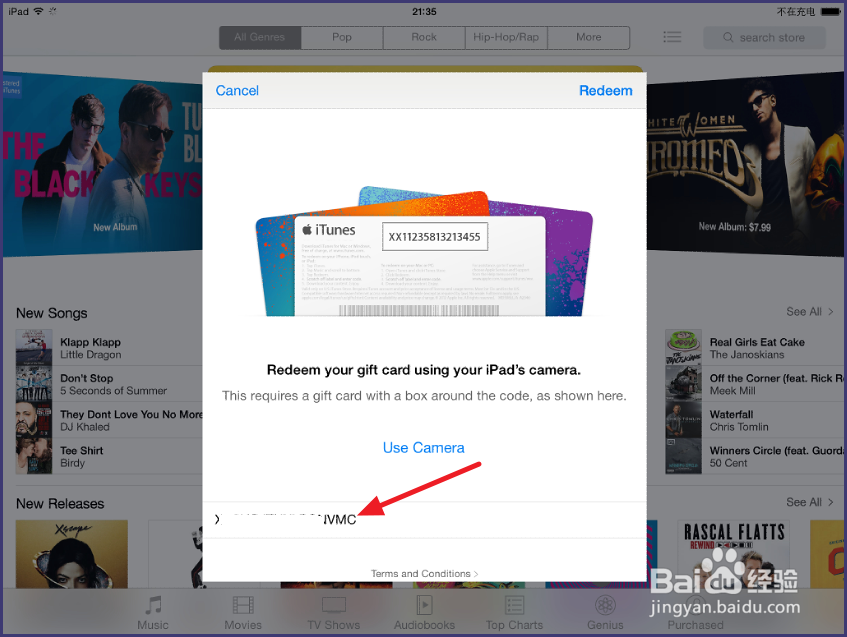The height and width of the screenshot is (637, 847).
Task: Open They Dont Love You No More artwork
Action: pos(34,420)
